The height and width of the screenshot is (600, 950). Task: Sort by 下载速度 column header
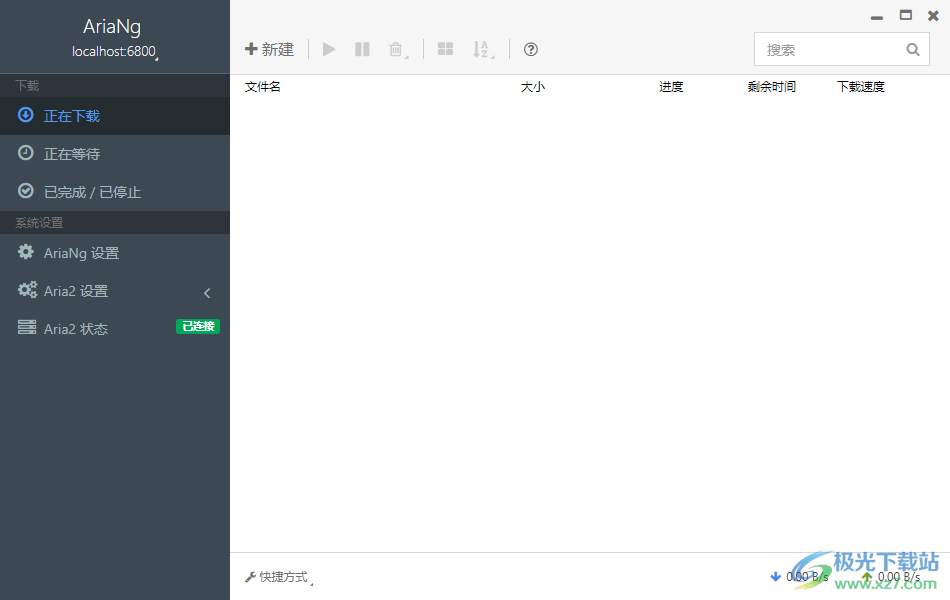point(860,87)
